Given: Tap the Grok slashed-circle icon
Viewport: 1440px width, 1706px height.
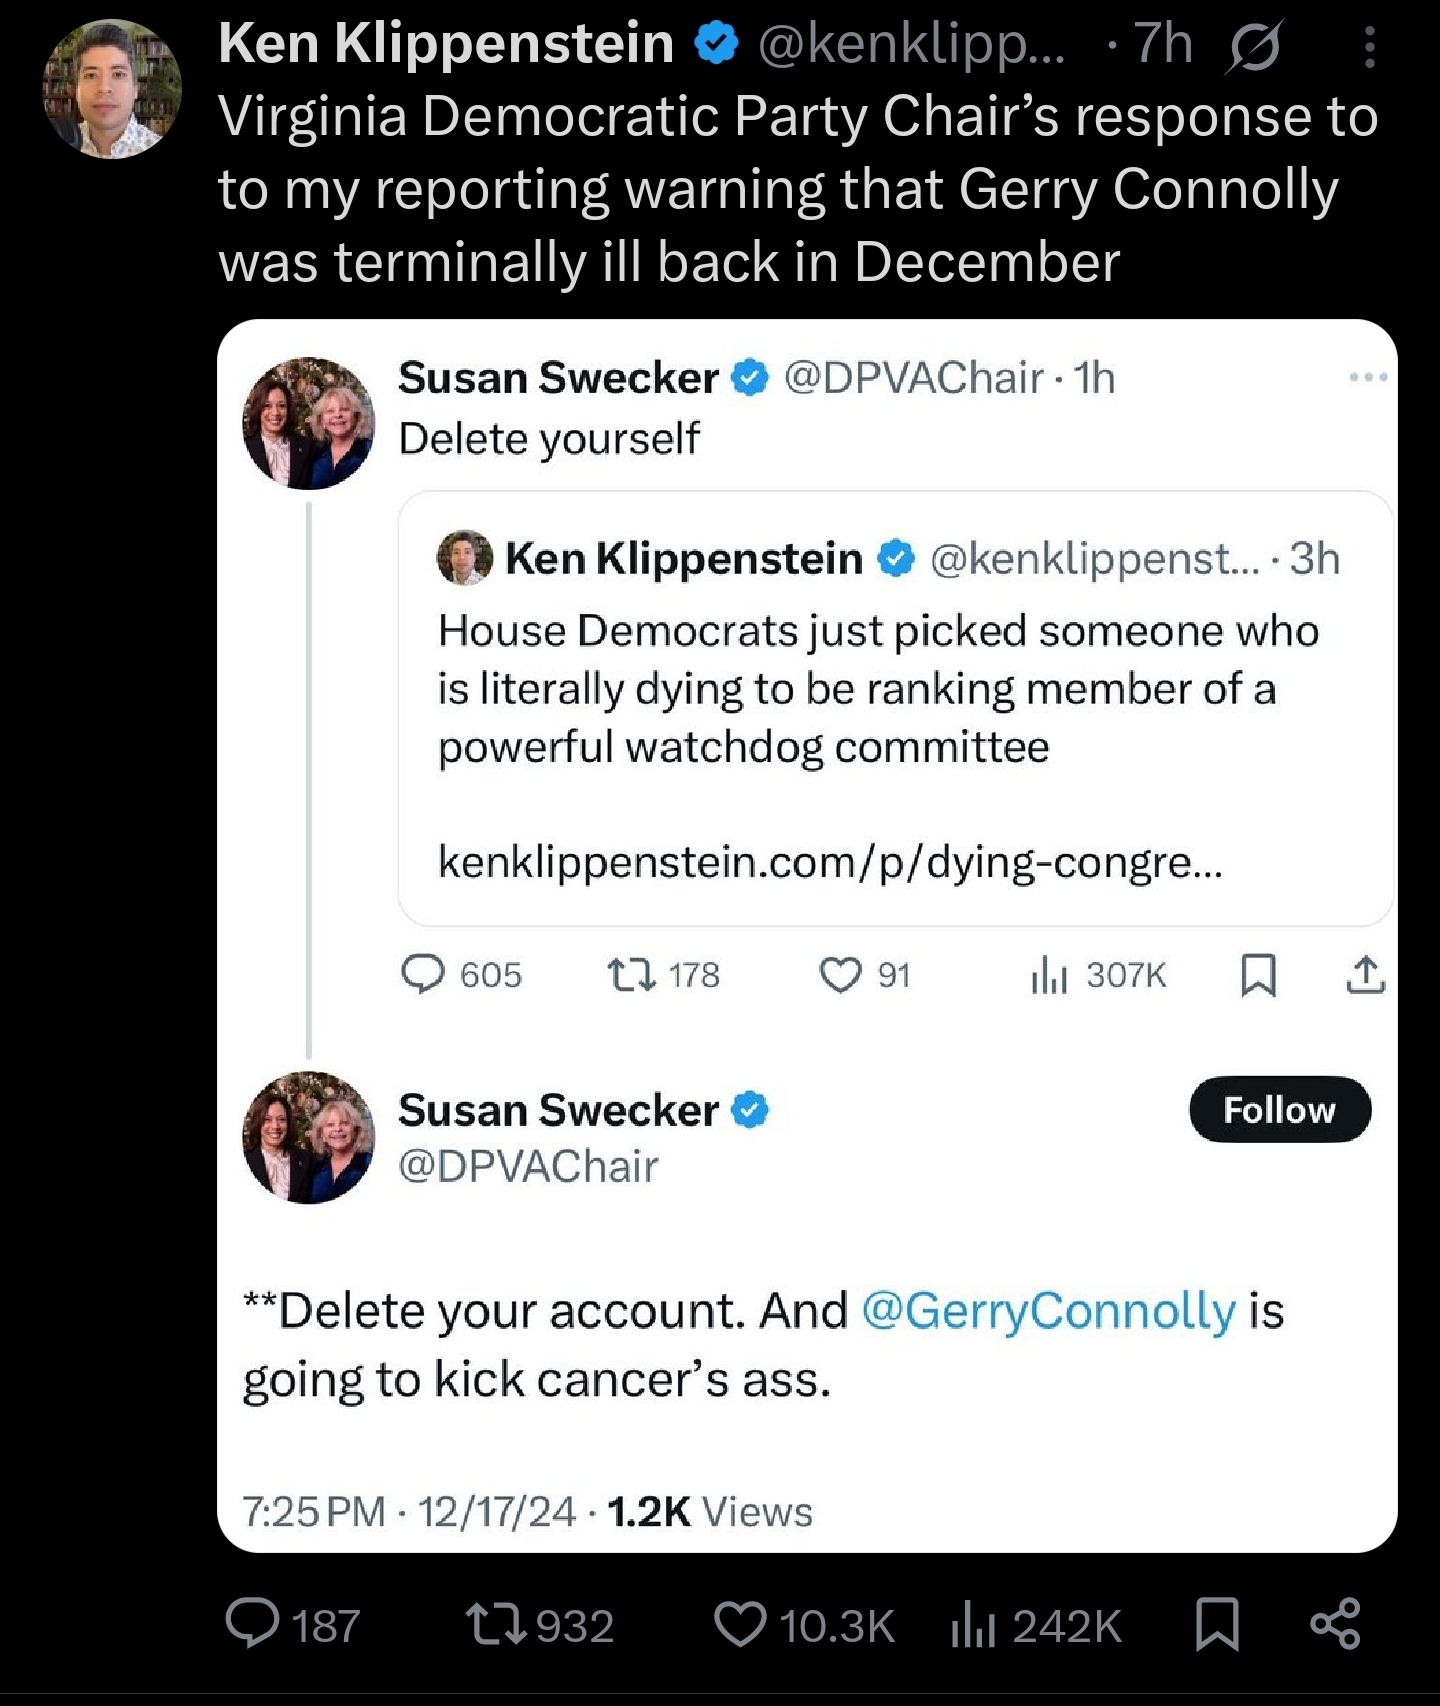Looking at the screenshot, I should pyautogui.click(x=1256, y=47).
